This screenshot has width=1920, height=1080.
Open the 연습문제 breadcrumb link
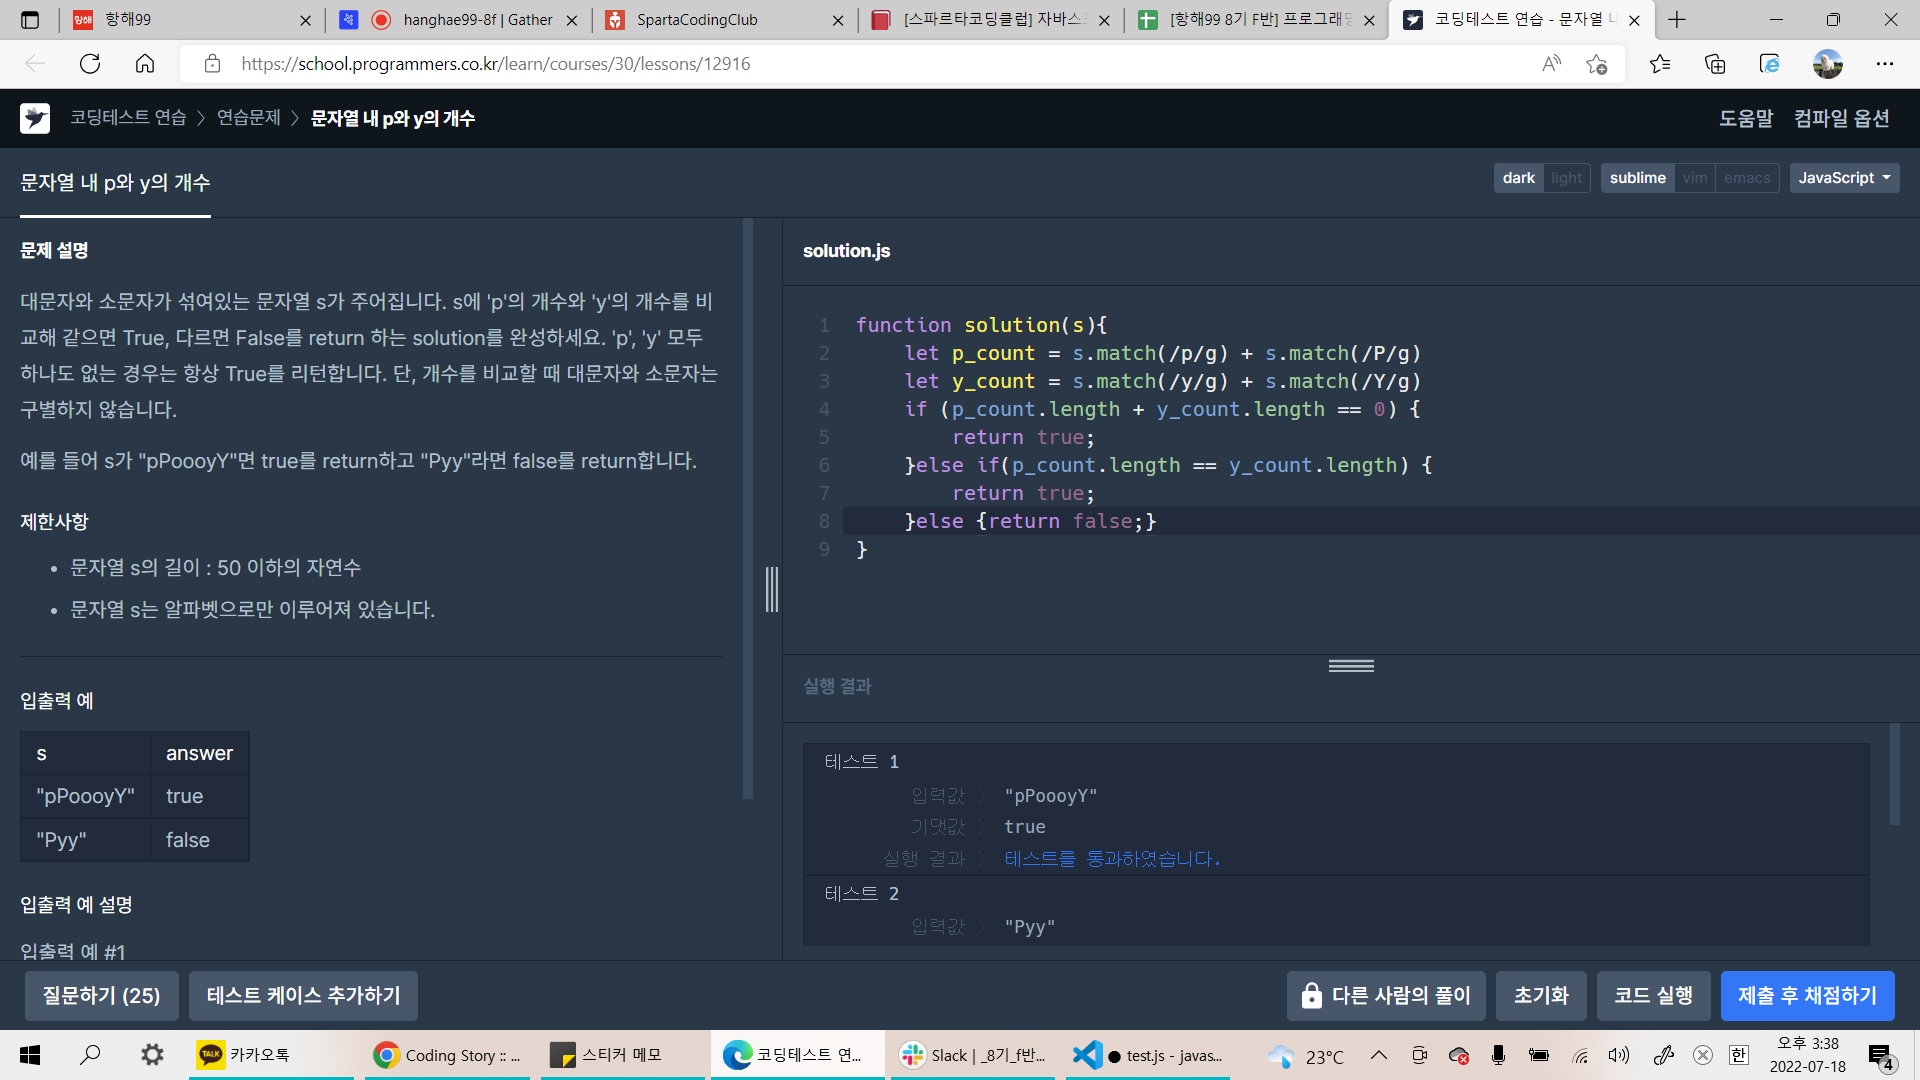click(248, 118)
